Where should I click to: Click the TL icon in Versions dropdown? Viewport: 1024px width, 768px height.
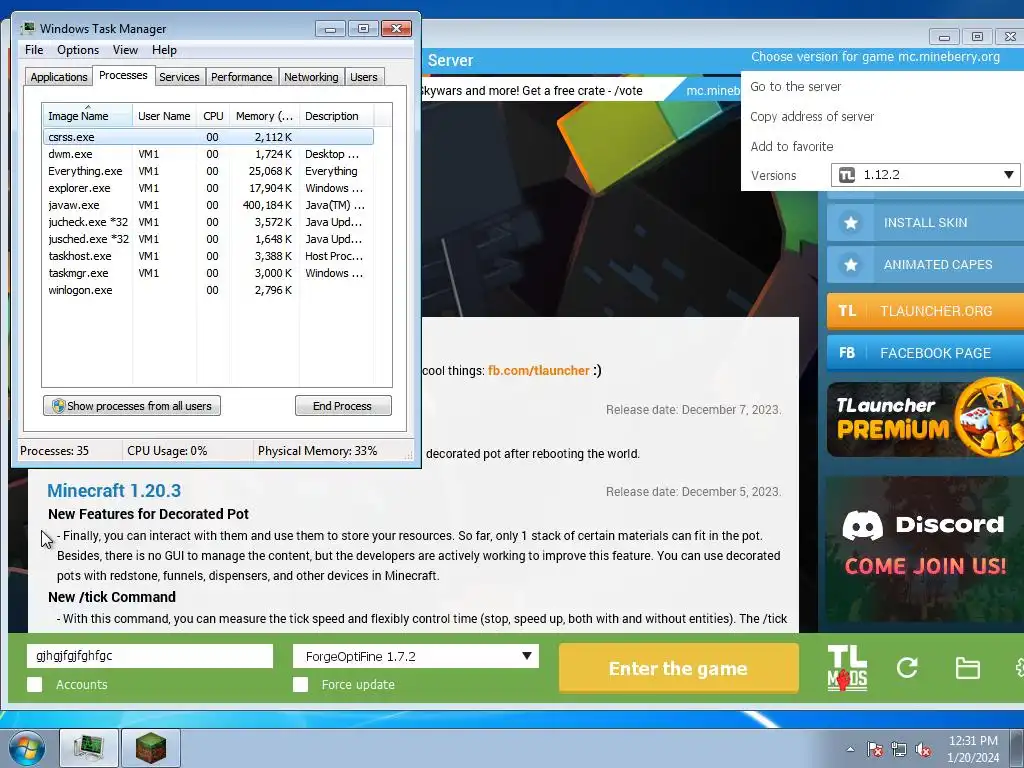(x=847, y=175)
